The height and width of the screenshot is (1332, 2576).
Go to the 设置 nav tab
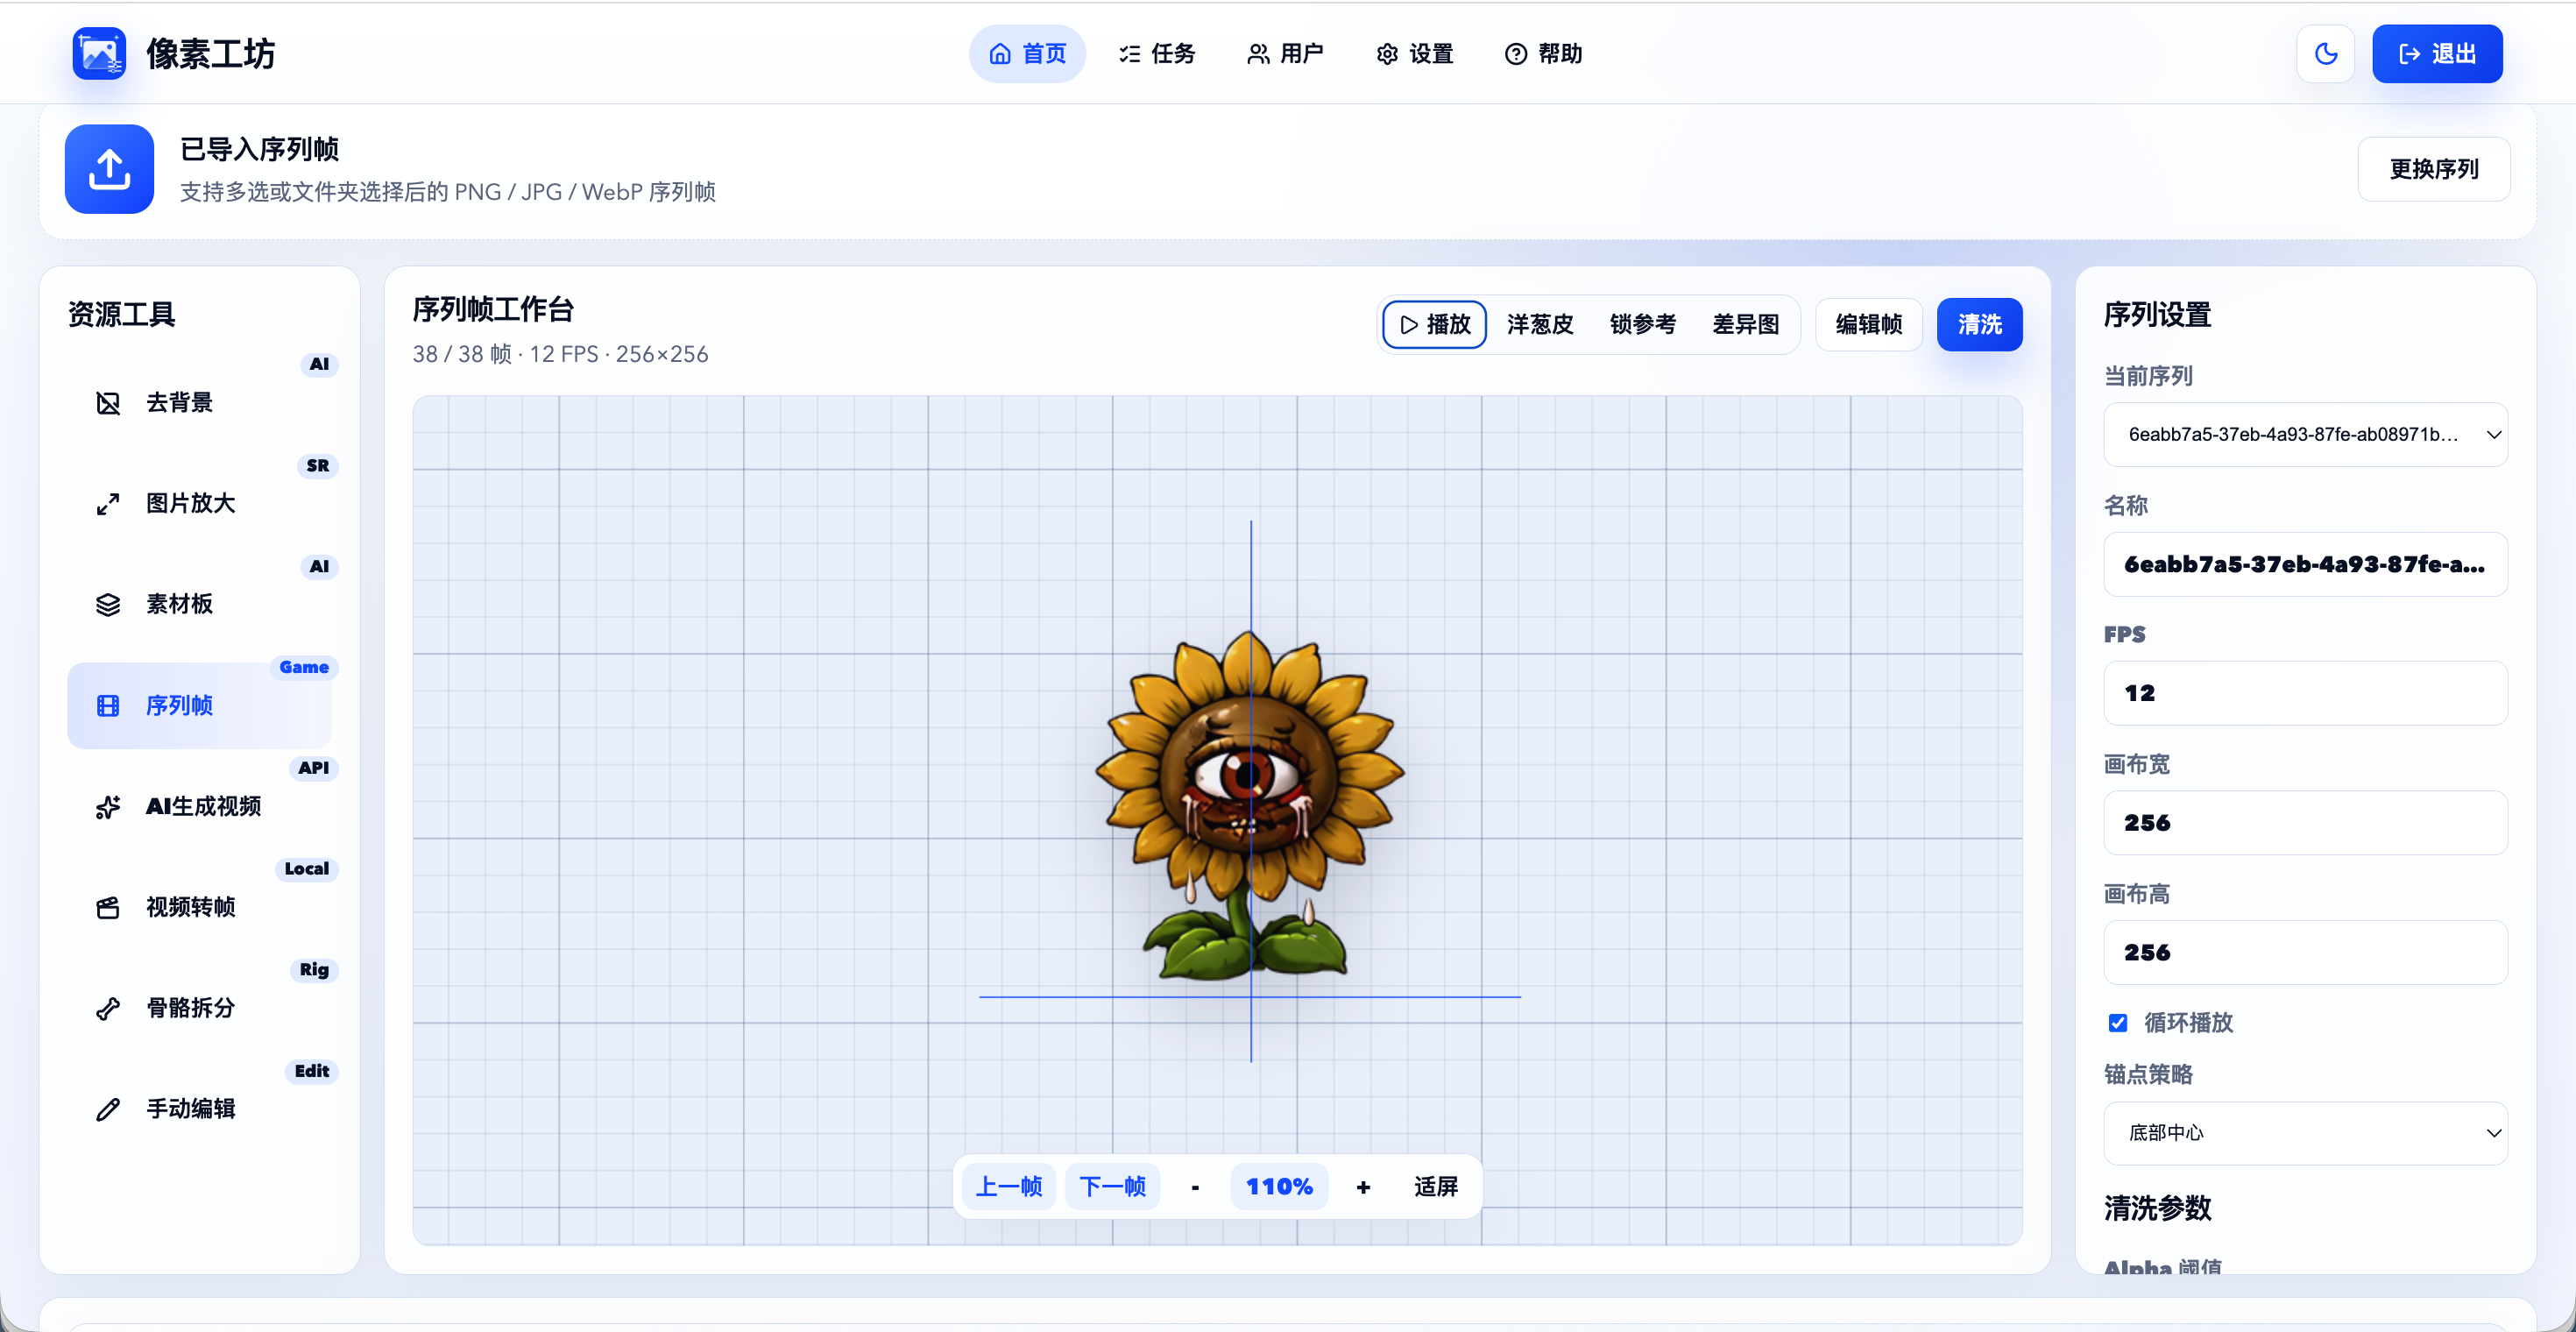click(1415, 54)
